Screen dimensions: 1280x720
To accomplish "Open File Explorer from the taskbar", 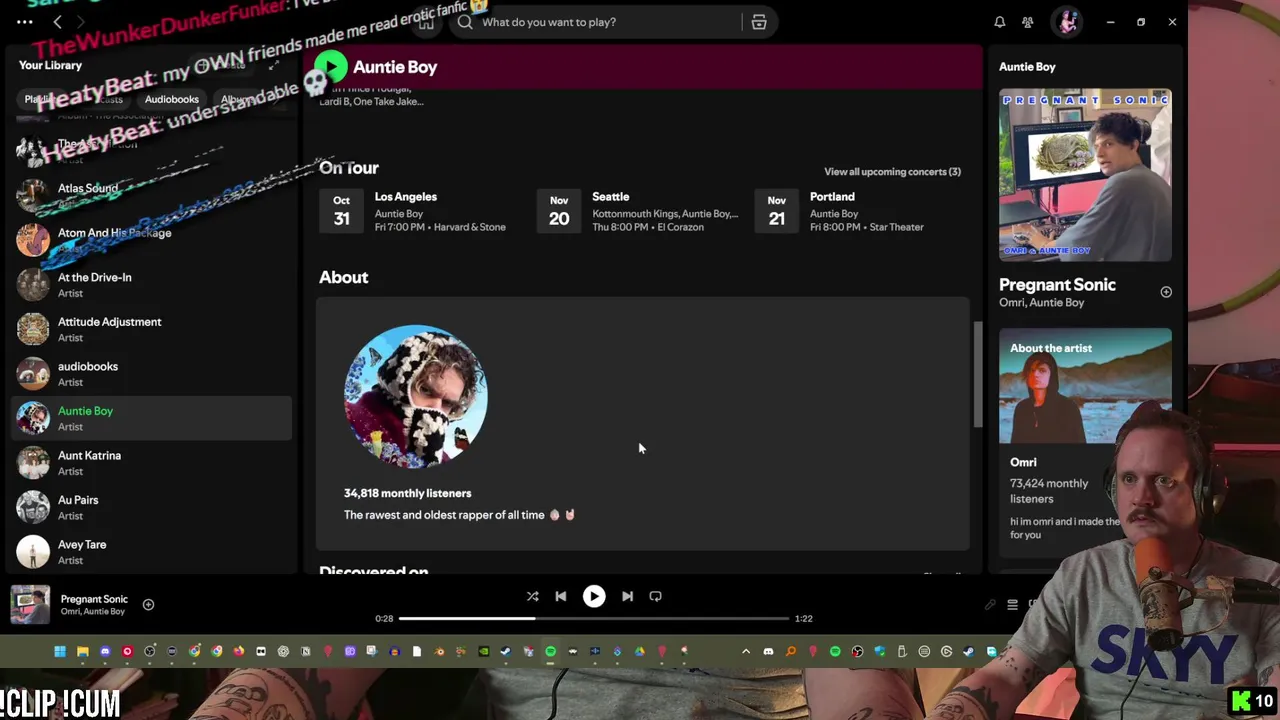I will 83,652.
